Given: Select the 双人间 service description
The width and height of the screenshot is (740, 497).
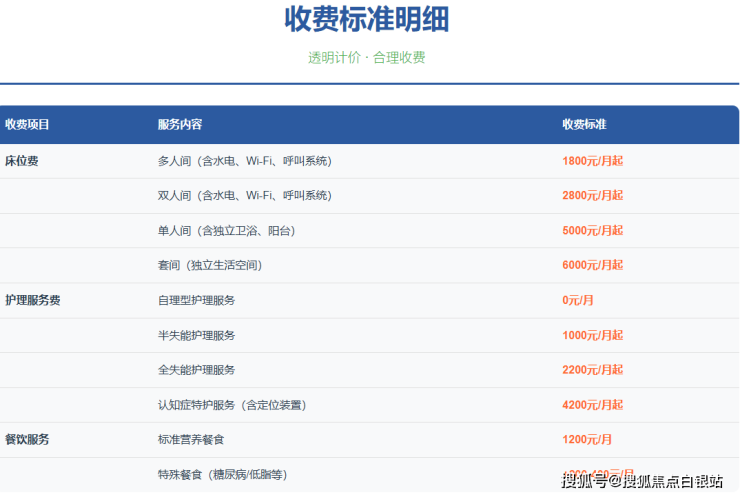Looking at the screenshot, I should pyautogui.click(x=244, y=196).
